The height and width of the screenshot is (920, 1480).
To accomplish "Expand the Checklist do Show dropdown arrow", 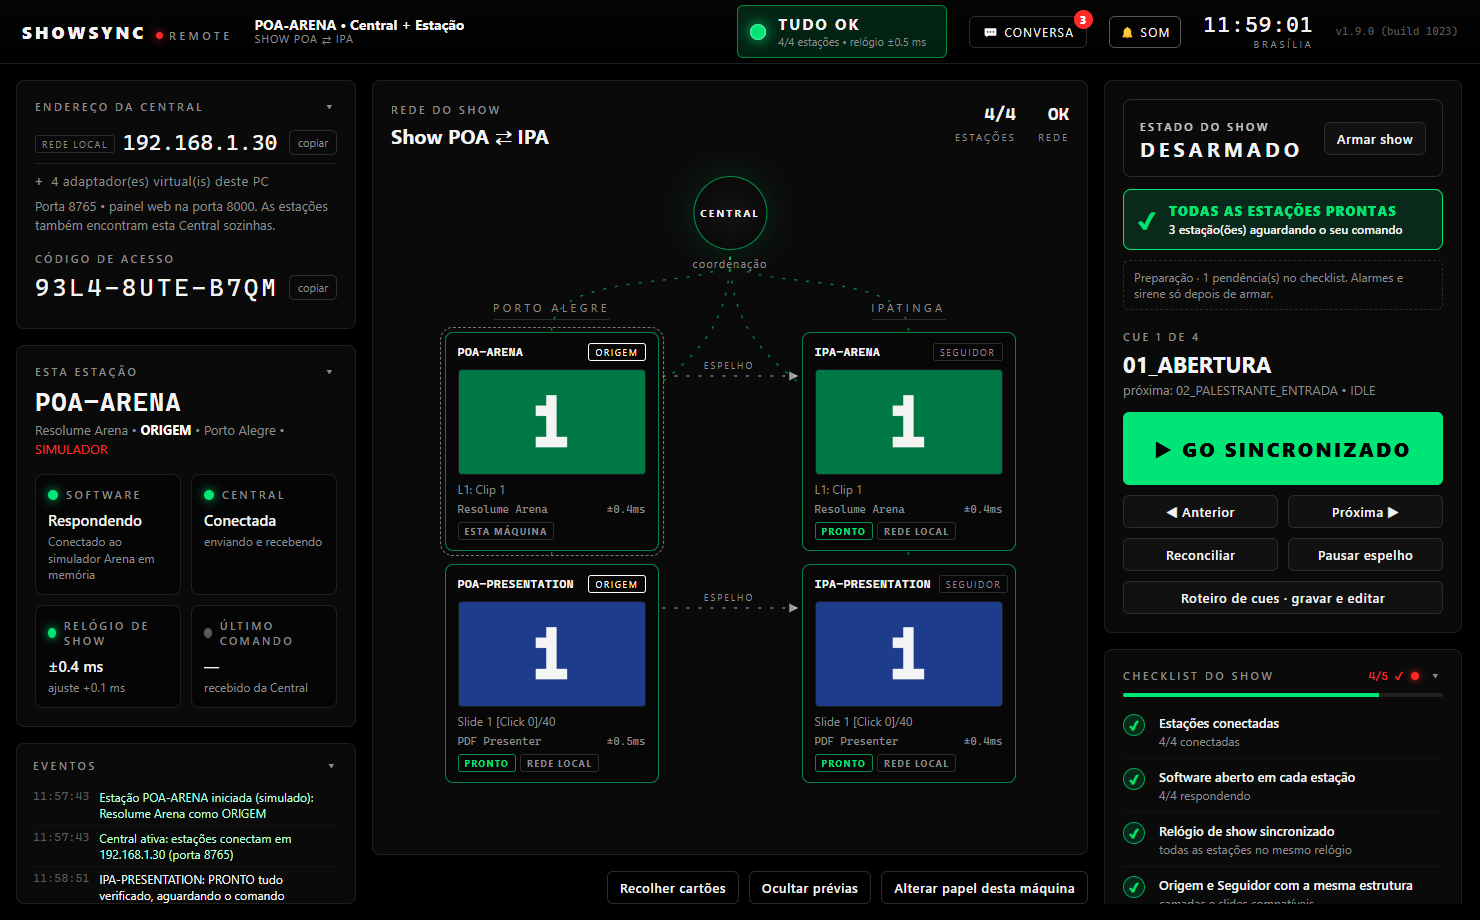I will [x=1435, y=676].
